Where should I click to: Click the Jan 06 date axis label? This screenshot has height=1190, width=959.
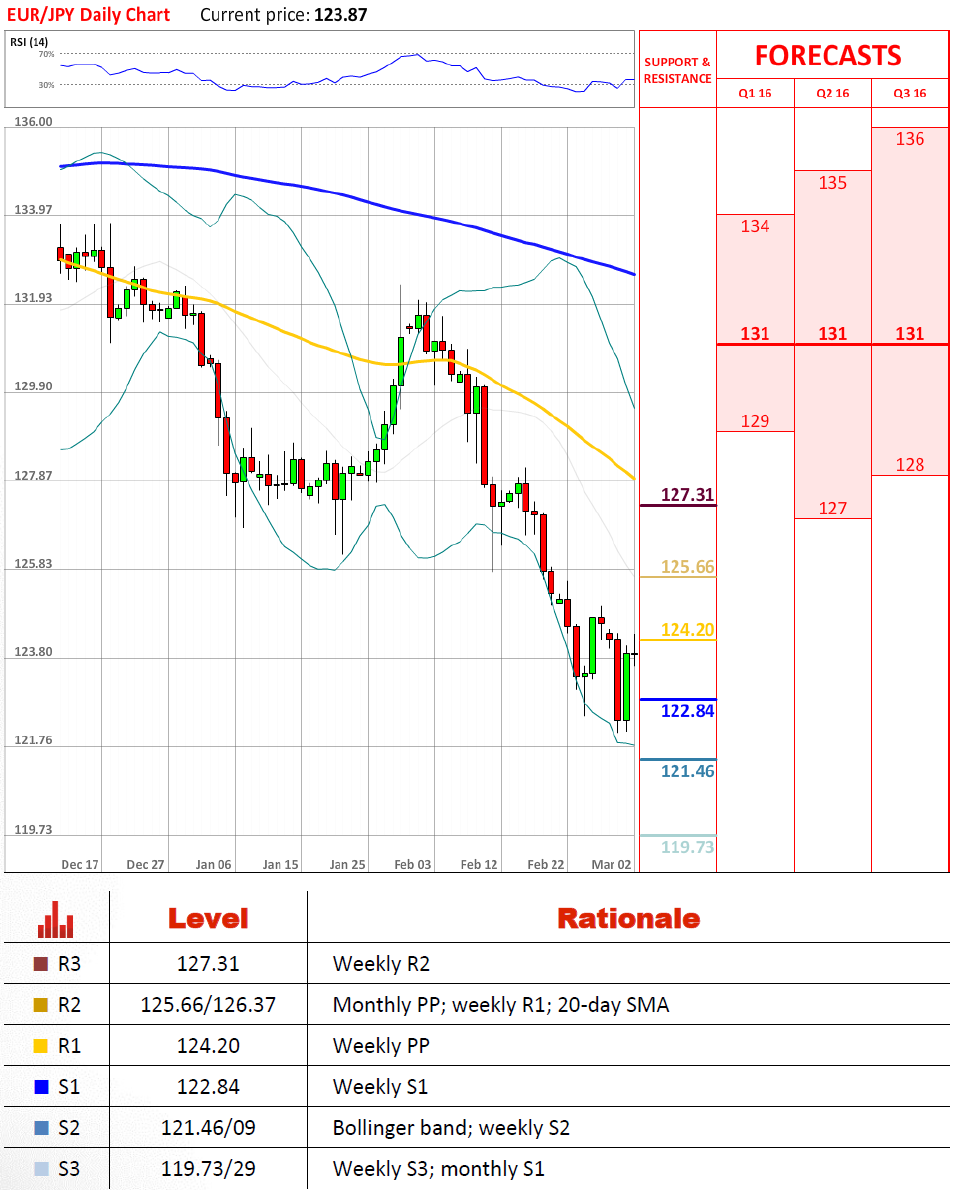coord(213,864)
